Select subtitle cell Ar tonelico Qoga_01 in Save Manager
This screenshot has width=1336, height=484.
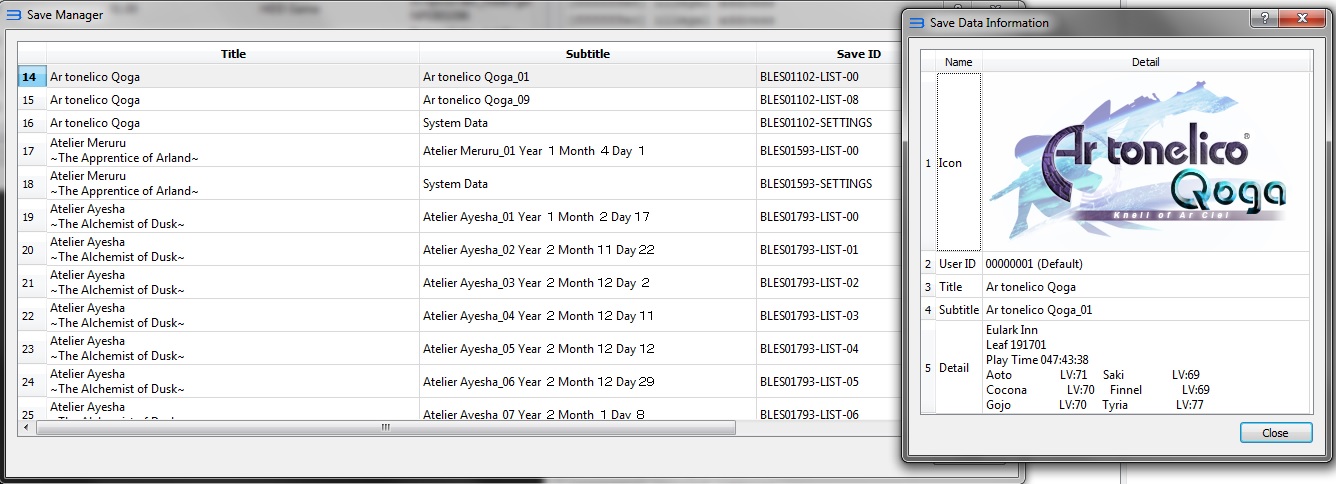[x=587, y=76]
